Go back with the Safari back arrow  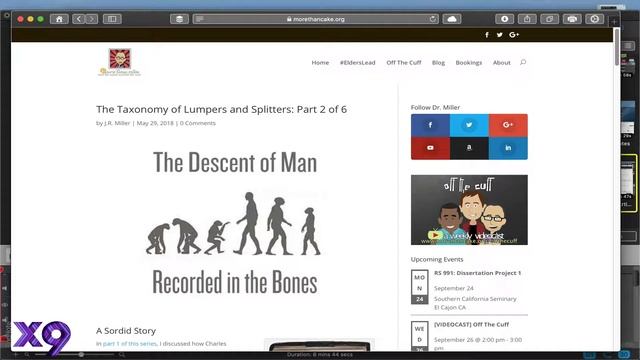click(x=79, y=19)
